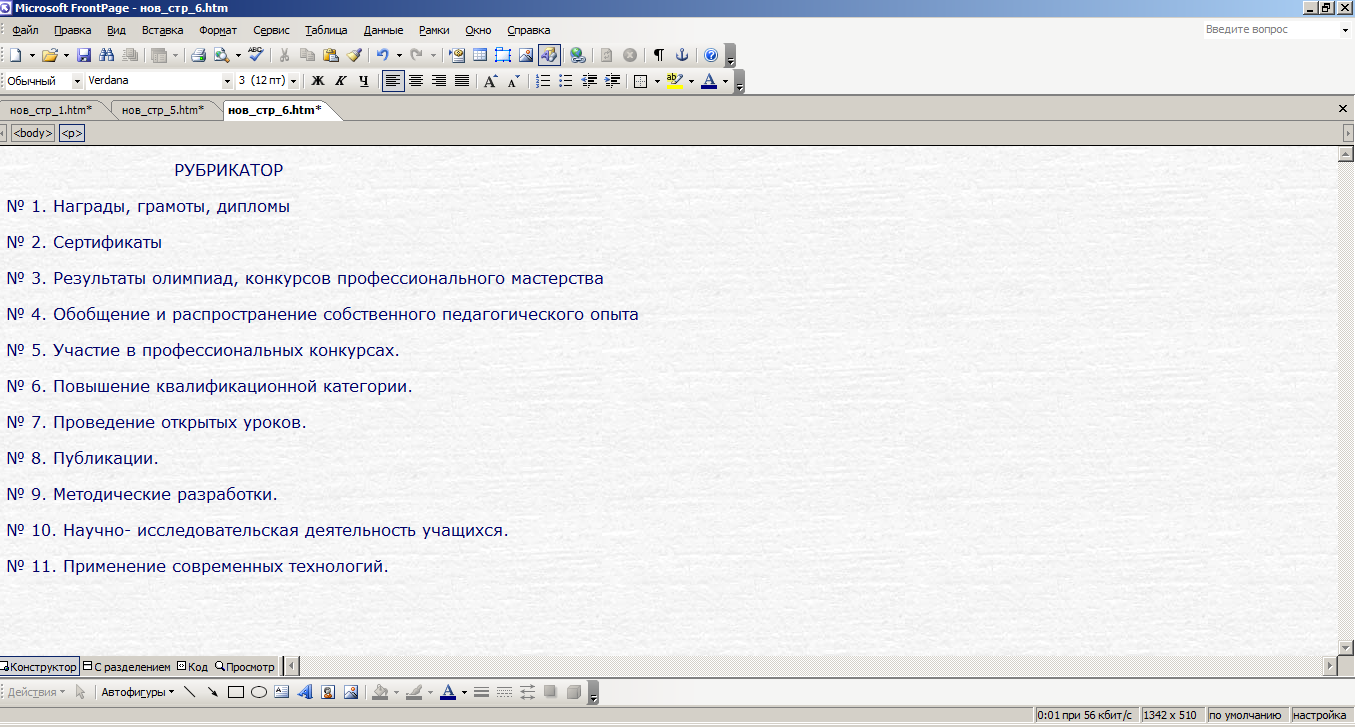Toggle Bold (Ж) formatting
Image resolution: width=1355 pixels, height=727 pixels.
318,81
